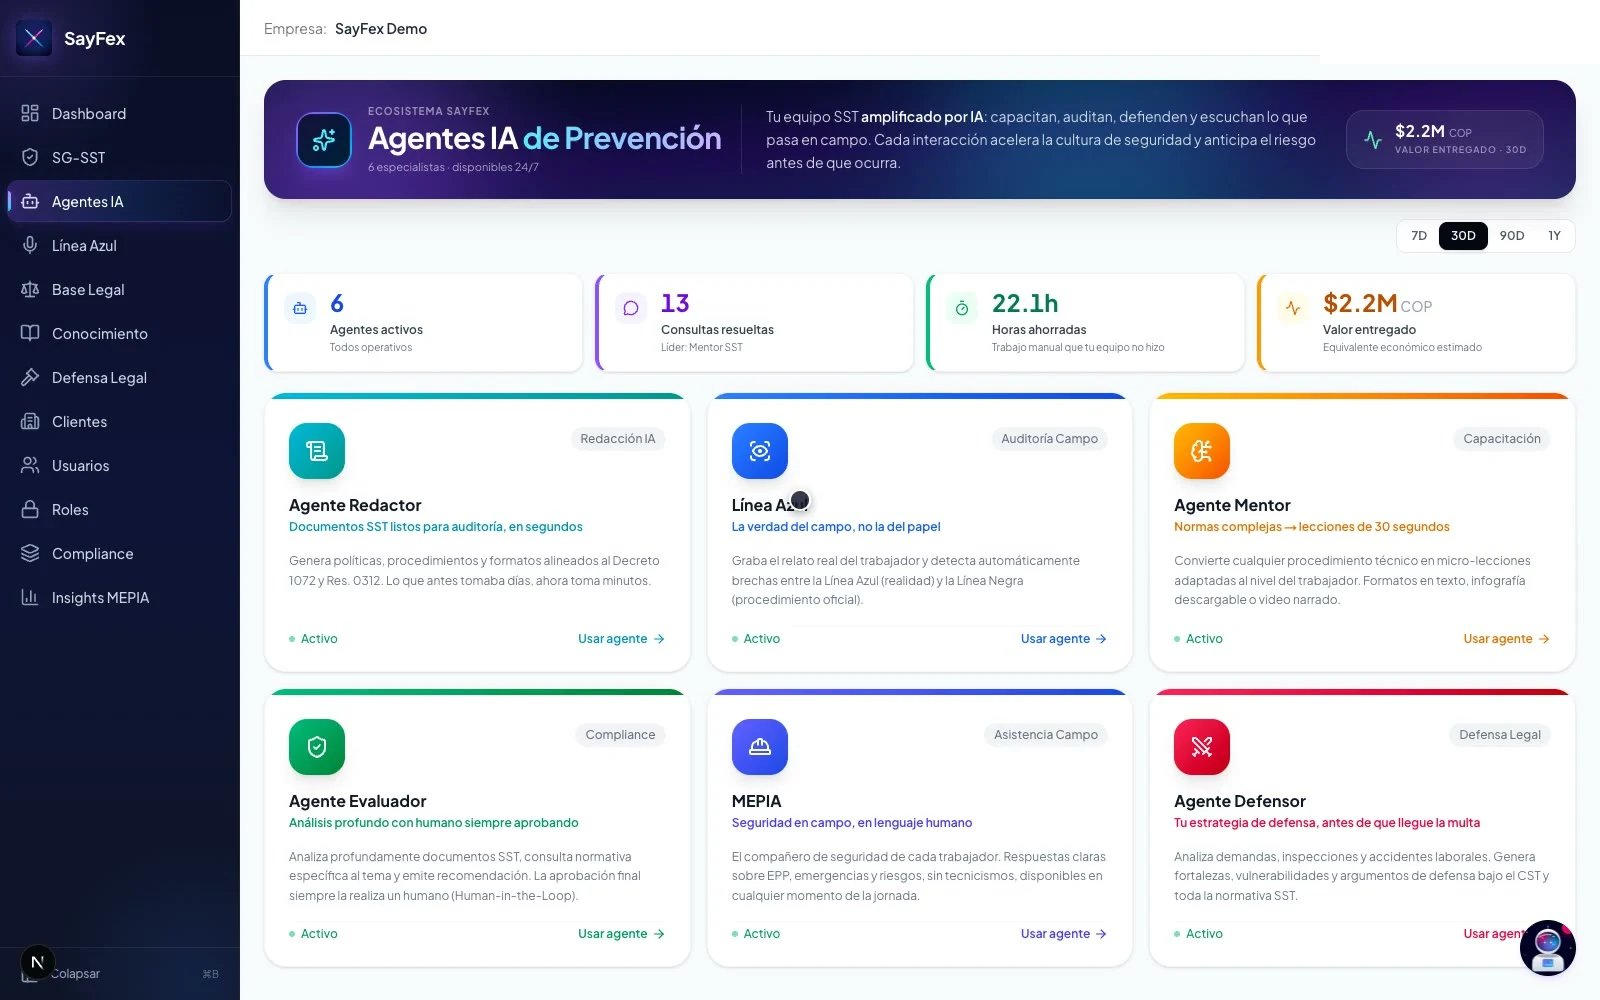Open the SG-SST sidebar section
This screenshot has width=1600, height=1000.
pos(120,158)
